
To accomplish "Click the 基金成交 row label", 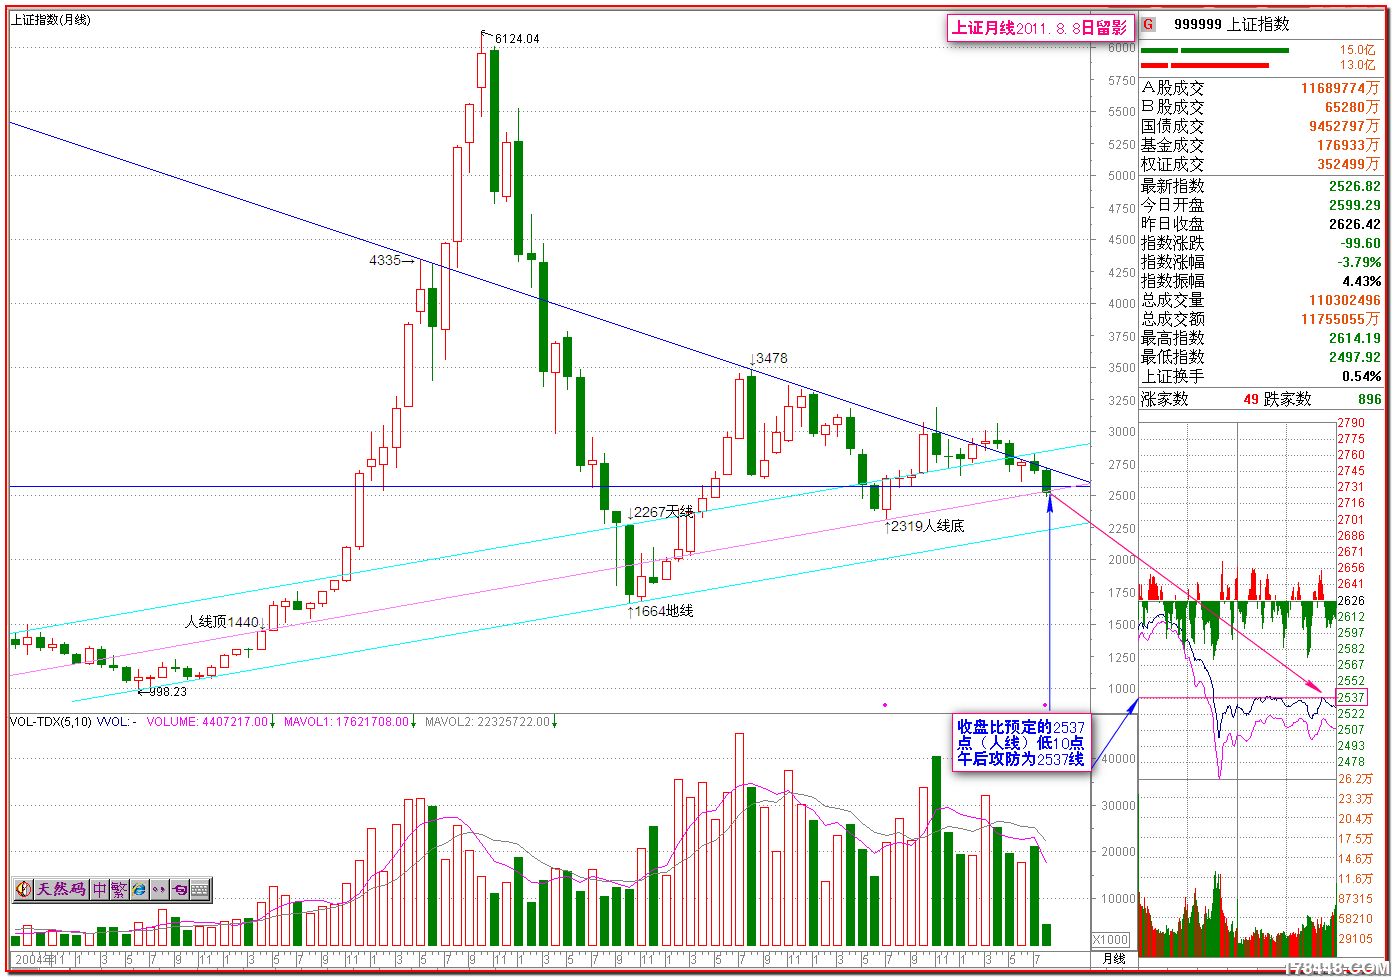I will (1173, 145).
